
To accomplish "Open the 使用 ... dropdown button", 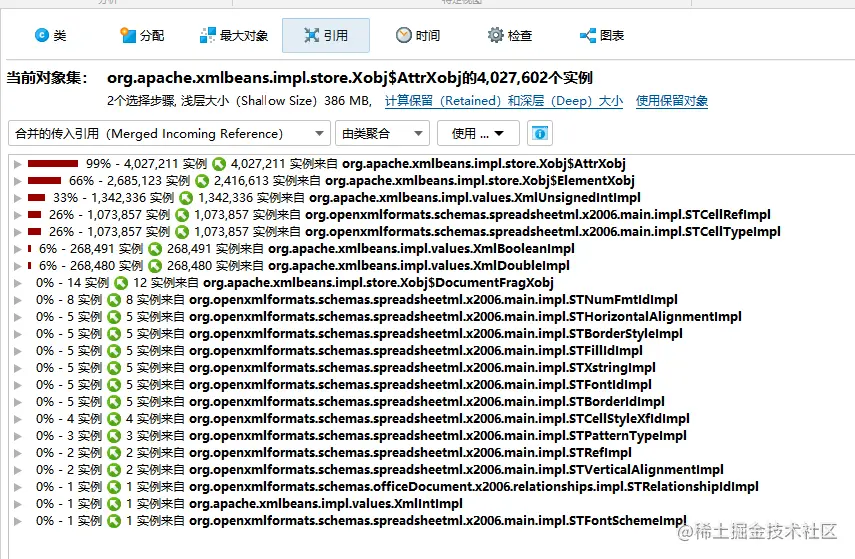I will (x=478, y=134).
